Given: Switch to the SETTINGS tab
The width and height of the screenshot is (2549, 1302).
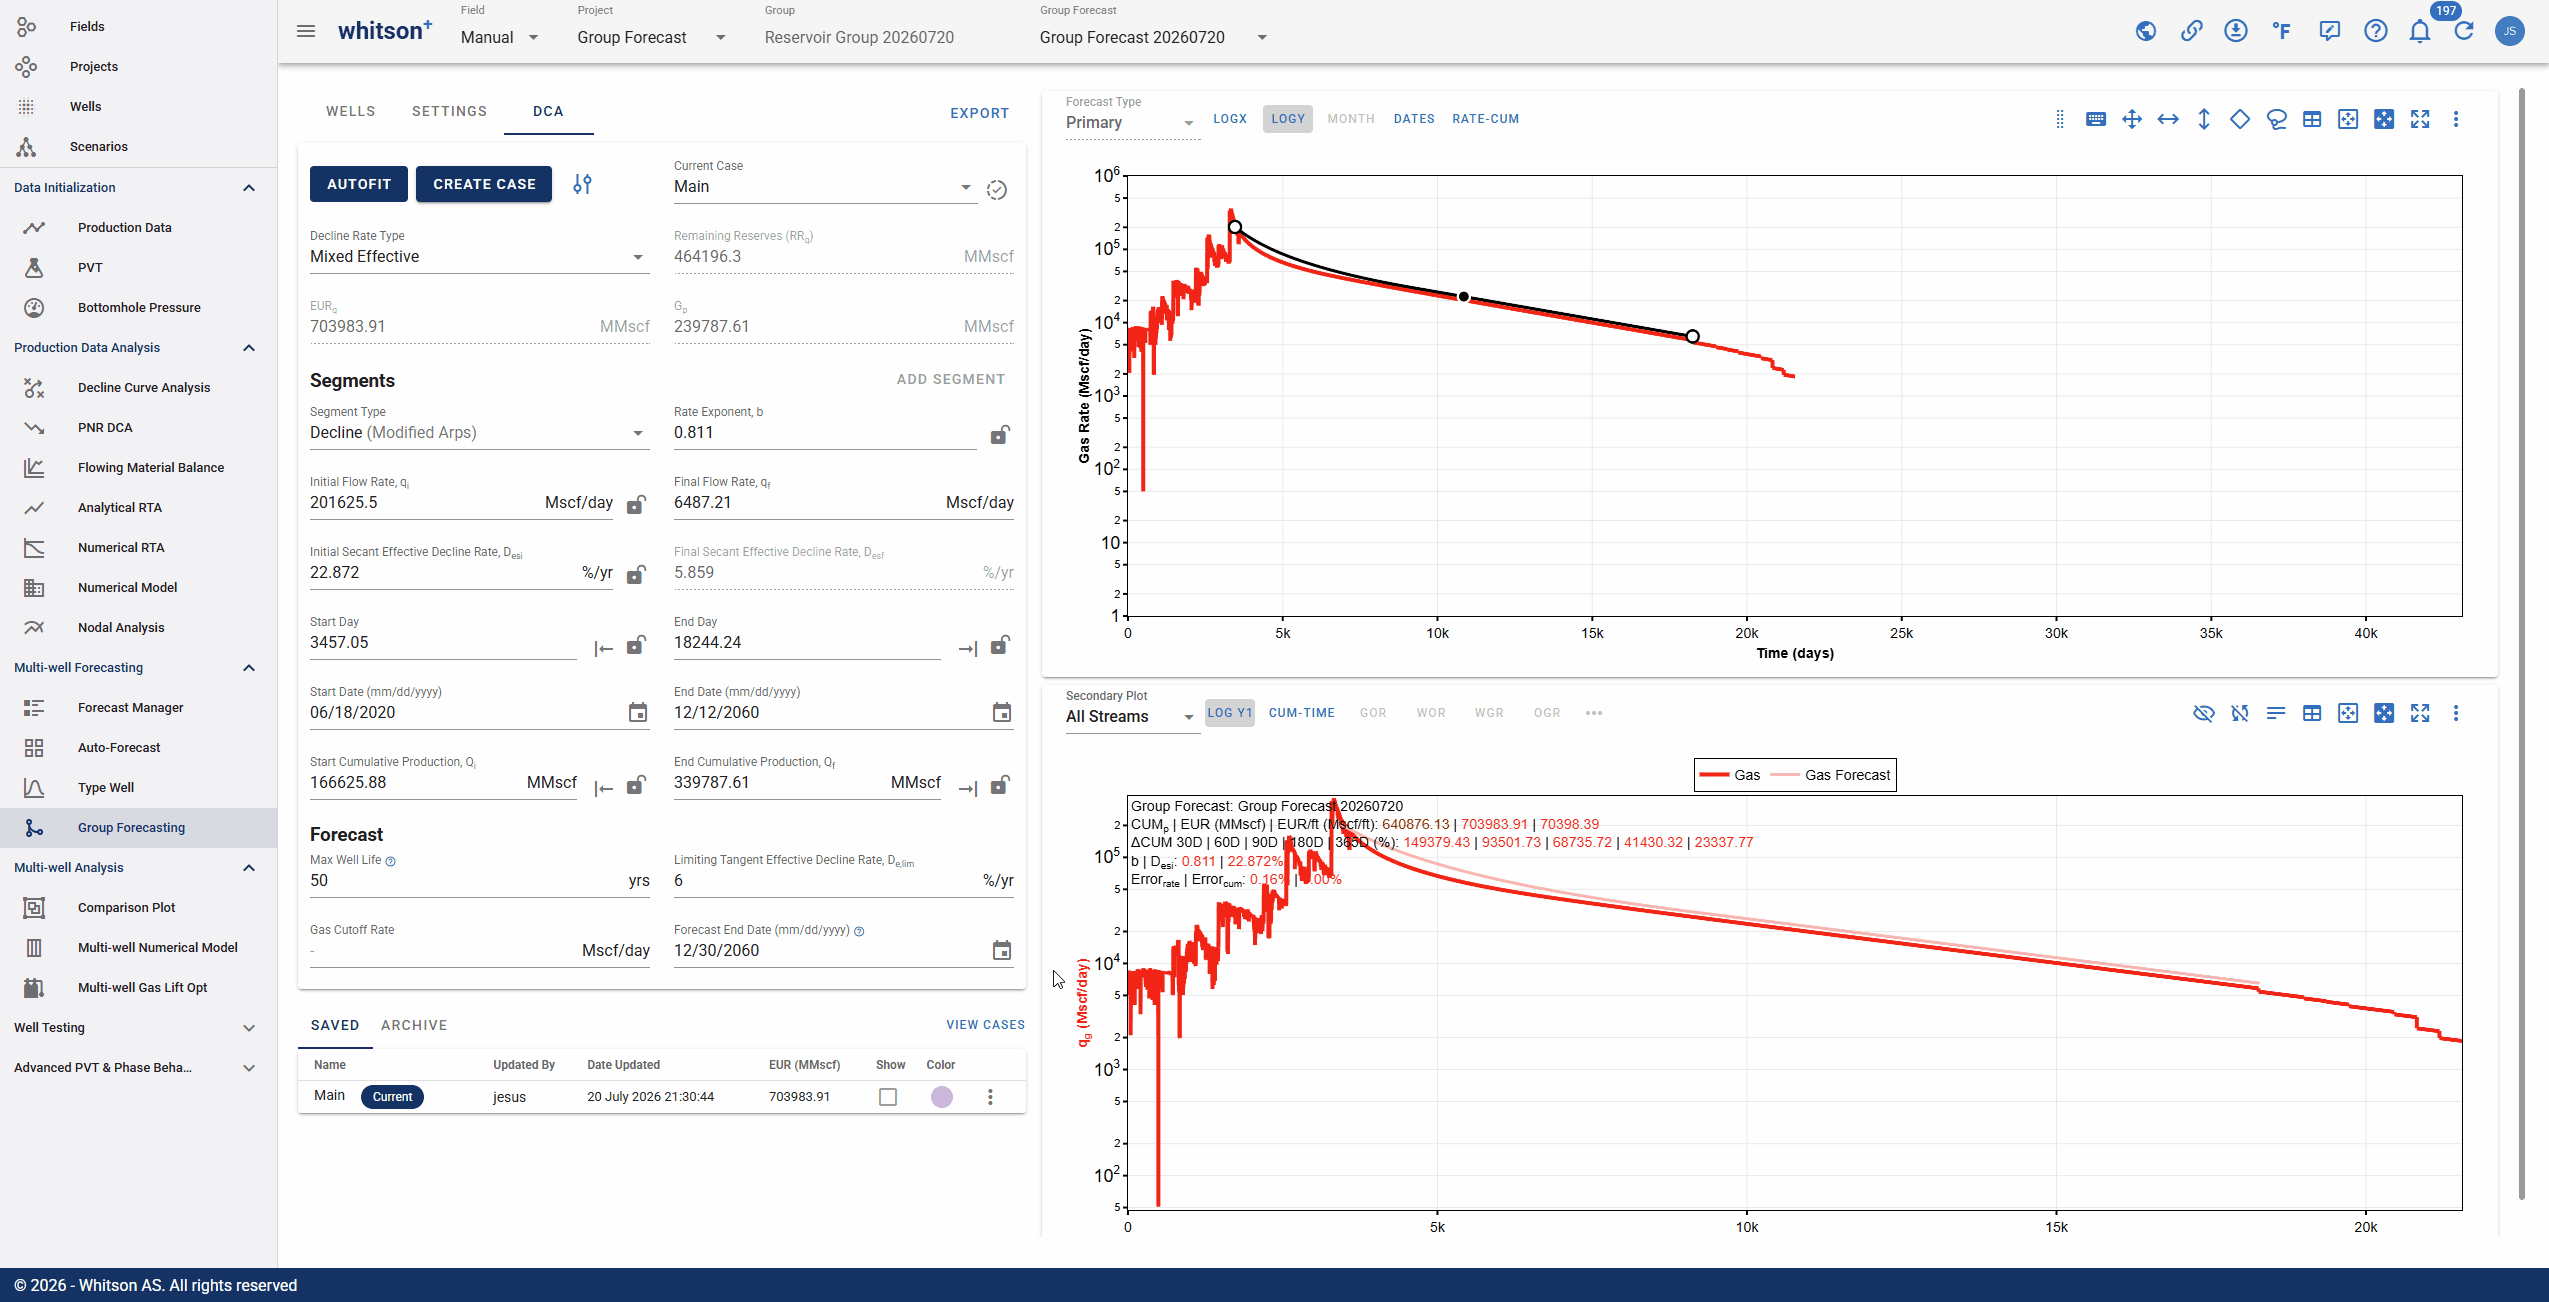Looking at the screenshot, I should (x=449, y=111).
